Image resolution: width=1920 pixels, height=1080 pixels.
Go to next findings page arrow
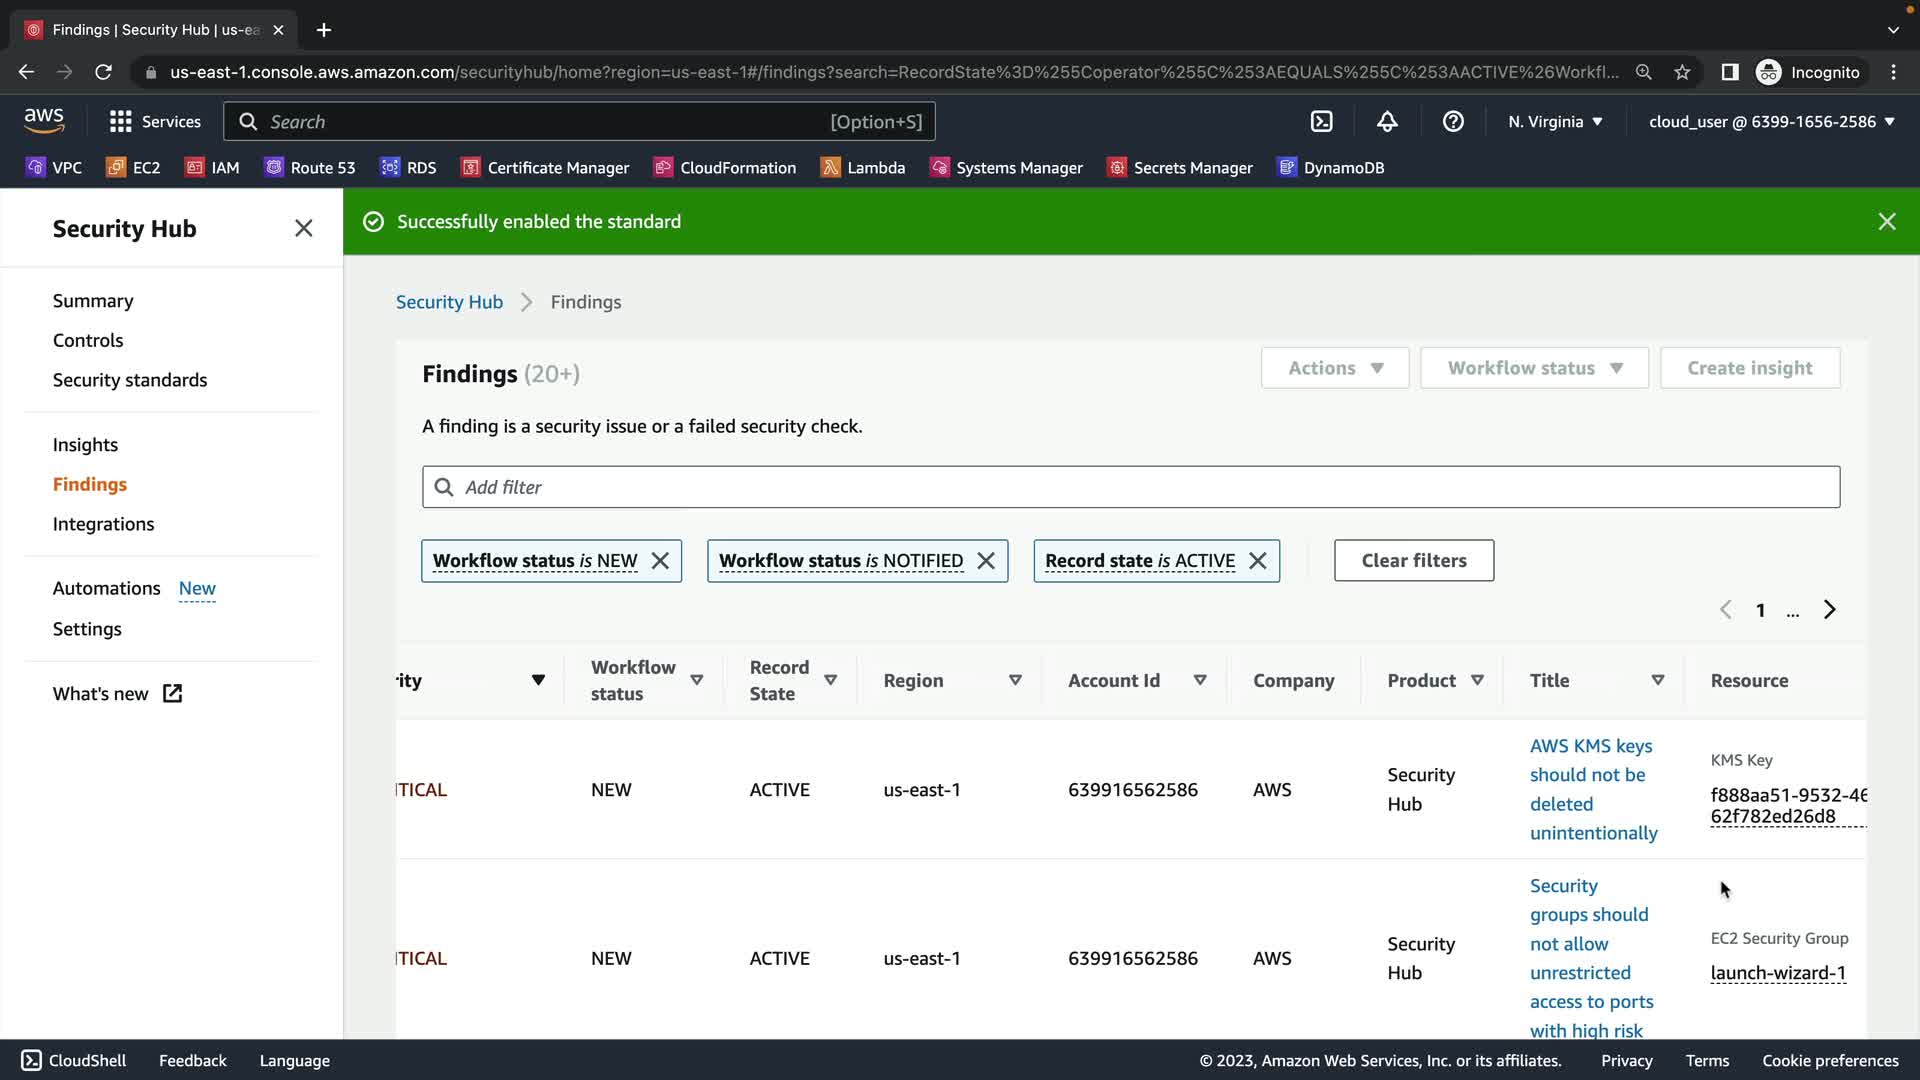(x=1829, y=610)
